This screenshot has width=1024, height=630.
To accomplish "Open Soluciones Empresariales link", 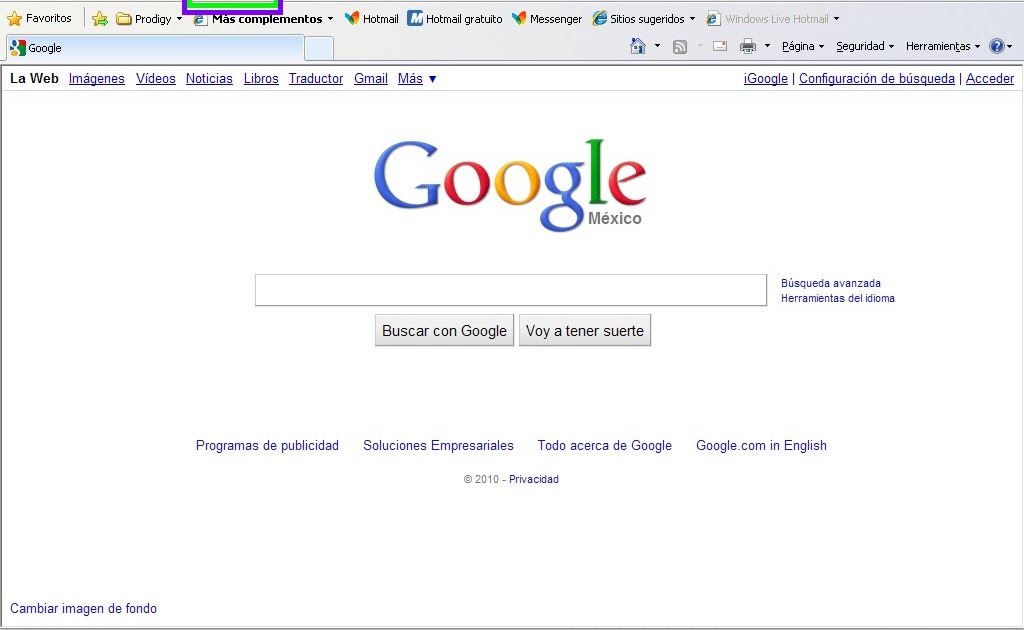I will pos(438,445).
